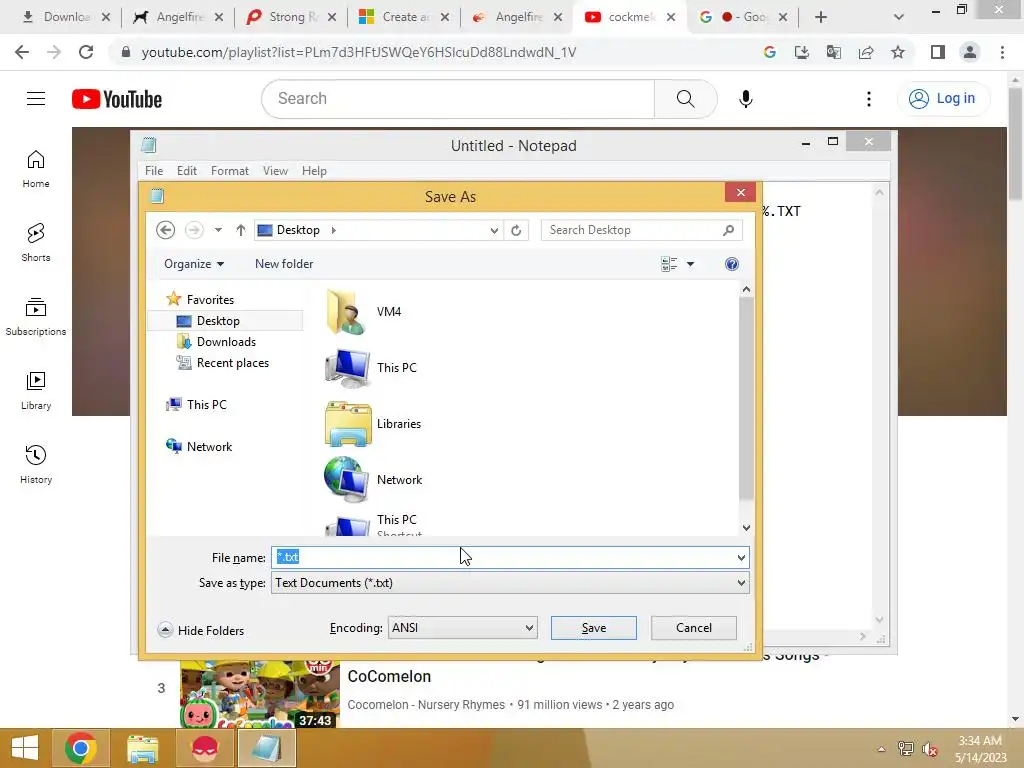1024x768 pixels.
Task: Click the CoComelon video thumbnail 37:43
Action: pyautogui.click(x=260, y=694)
